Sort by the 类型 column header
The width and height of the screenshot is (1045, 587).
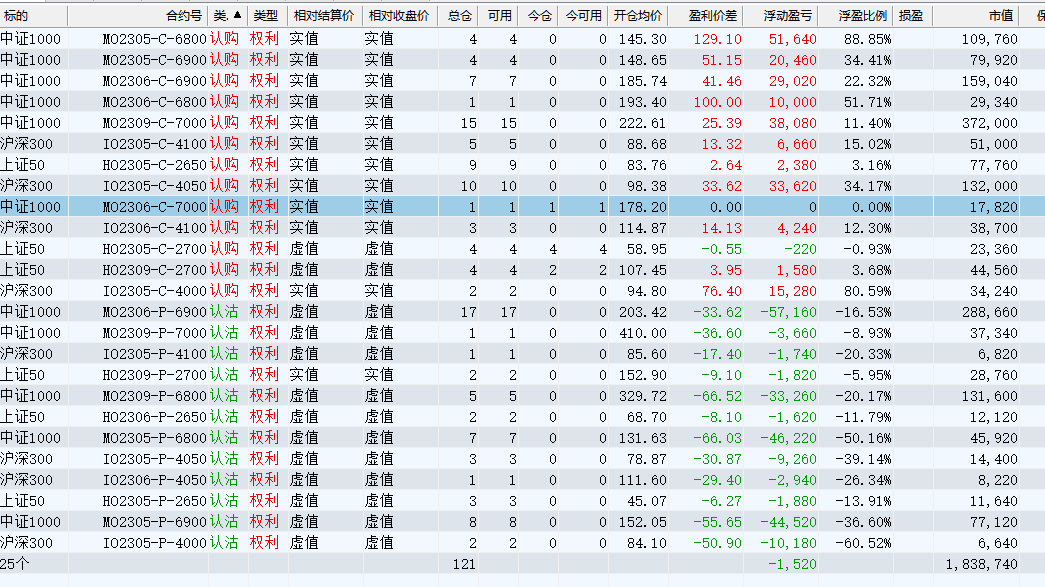[267, 15]
